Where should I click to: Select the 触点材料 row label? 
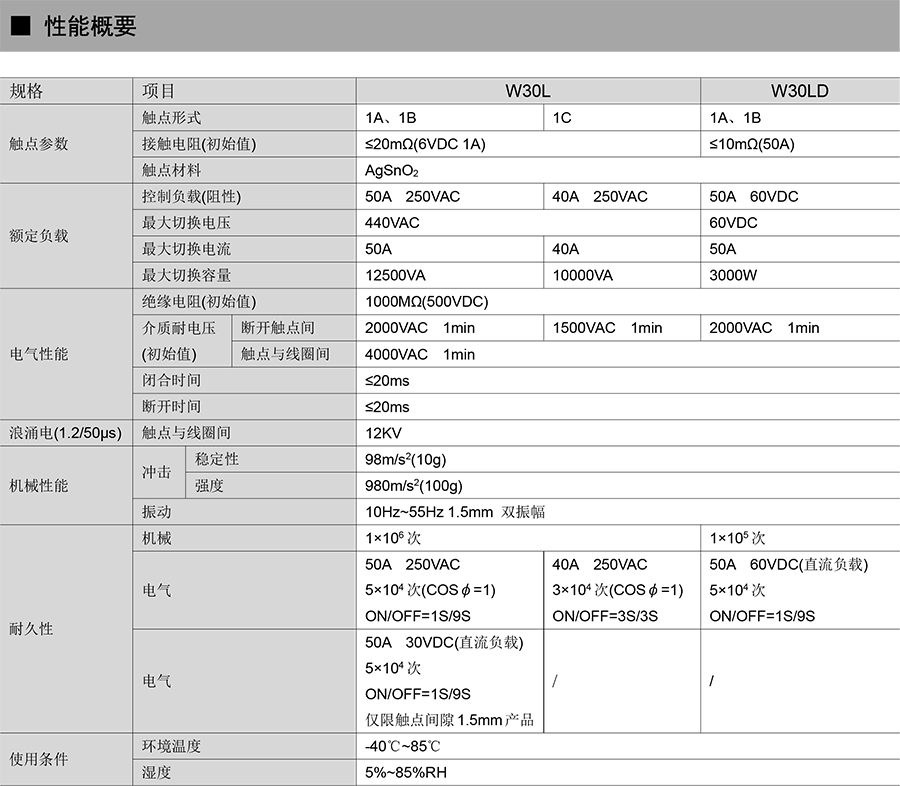pyautogui.click(x=172, y=170)
